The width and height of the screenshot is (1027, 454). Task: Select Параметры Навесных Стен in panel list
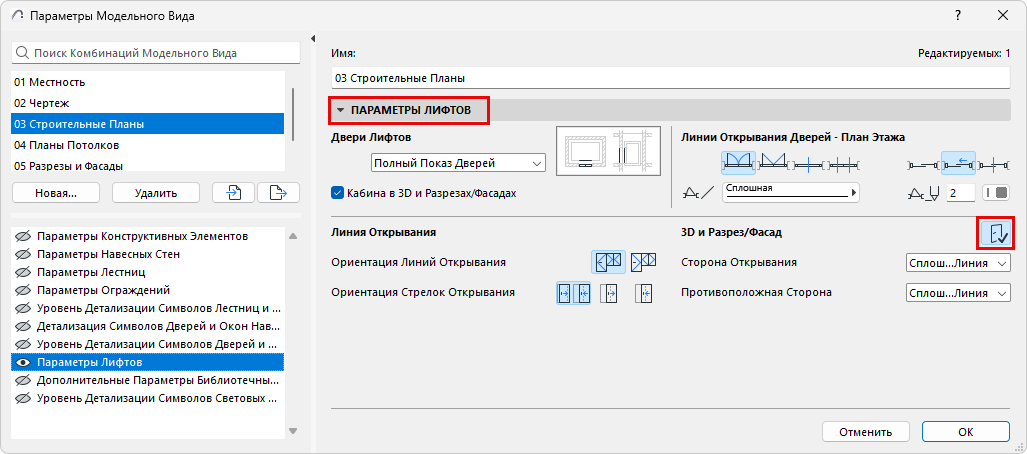pos(148,254)
